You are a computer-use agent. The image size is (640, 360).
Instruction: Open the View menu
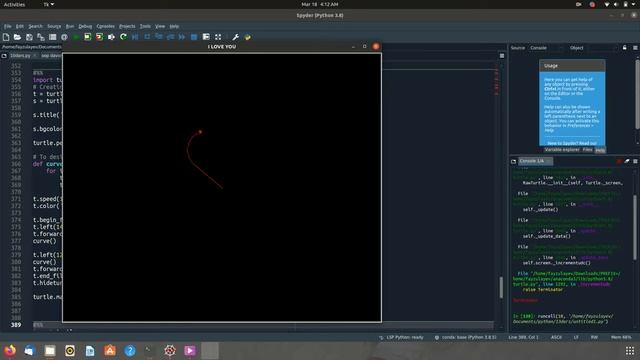pyautogui.click(x=160, y=26)
